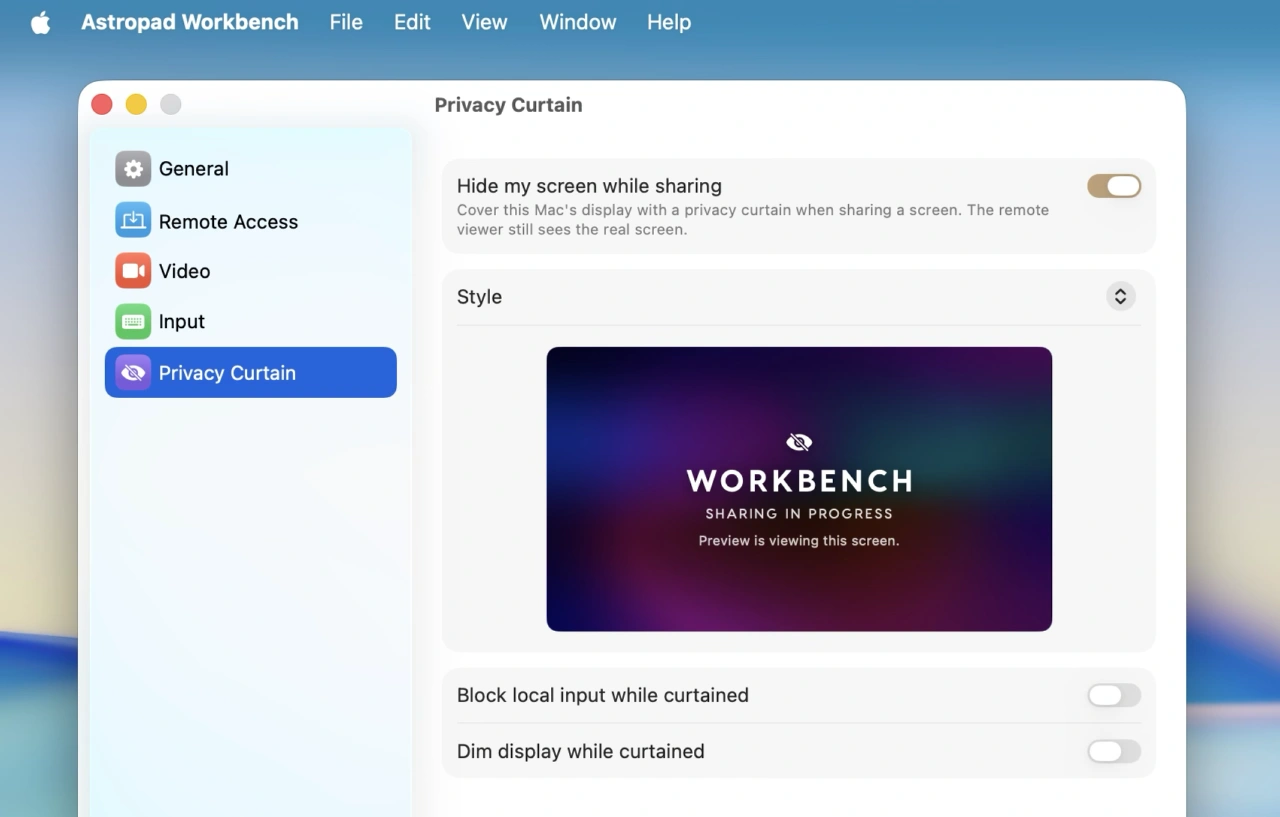Open the File menu
The image size is (1280, 817).
pos(346,22)
